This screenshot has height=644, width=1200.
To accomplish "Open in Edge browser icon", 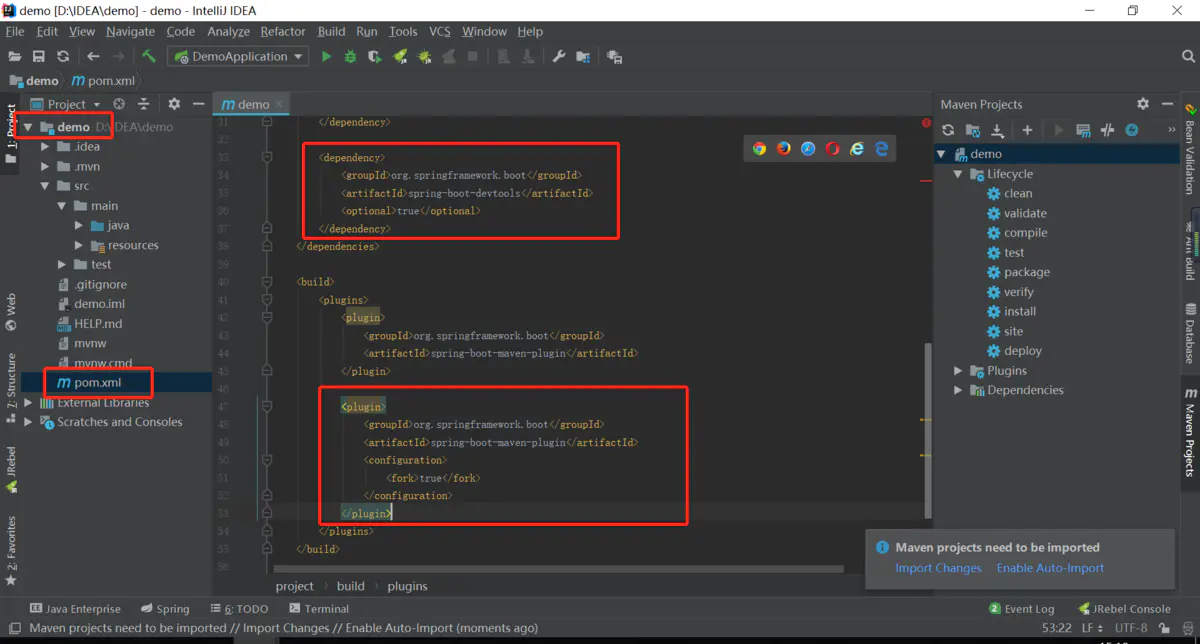I will [881, 149].
